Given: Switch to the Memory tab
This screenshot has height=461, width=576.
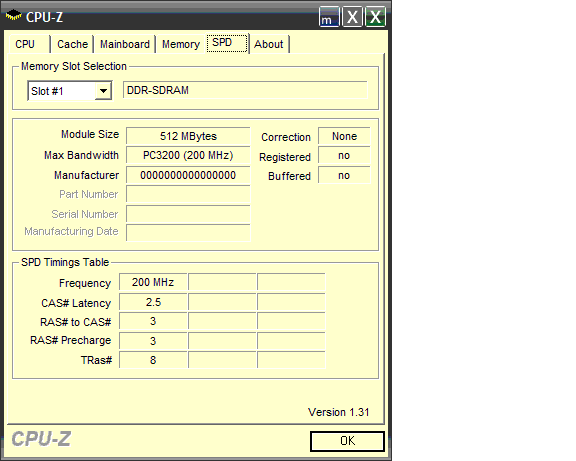Looking at the screenshot, I should [x=181, y=44].
